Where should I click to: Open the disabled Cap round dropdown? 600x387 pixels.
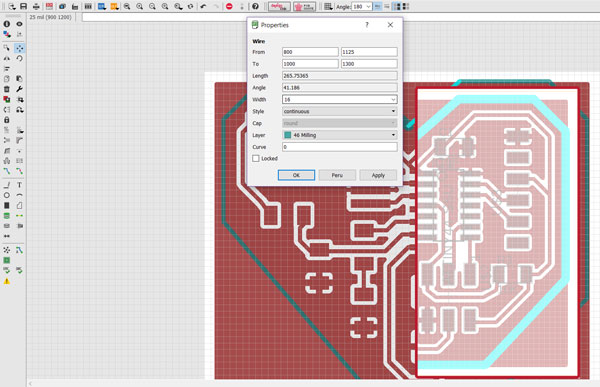click(340, 123)
